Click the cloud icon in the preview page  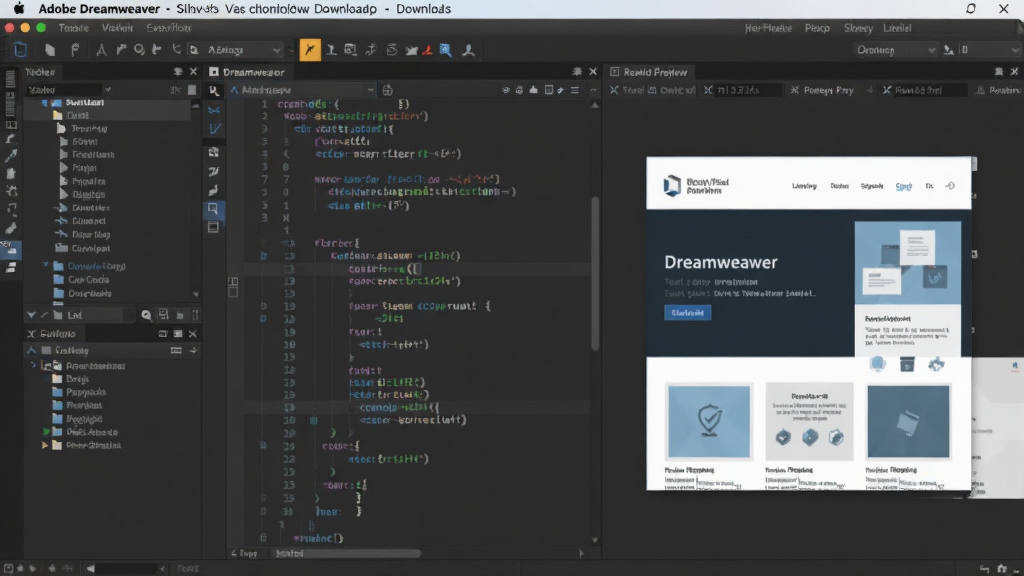tap(878, 364)
